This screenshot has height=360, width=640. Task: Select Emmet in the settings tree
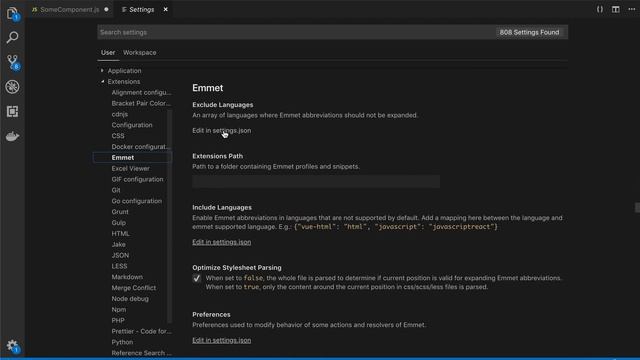coord(123,158)
